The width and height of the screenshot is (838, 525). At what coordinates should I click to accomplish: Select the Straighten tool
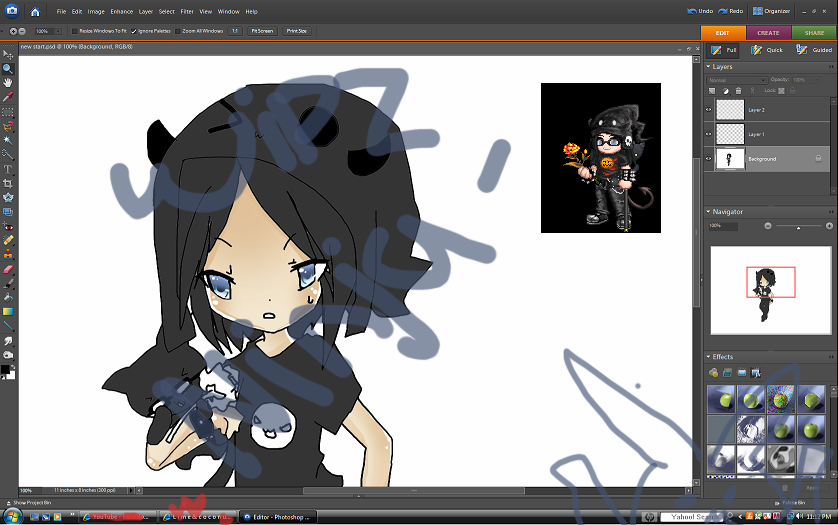[8, 212]
